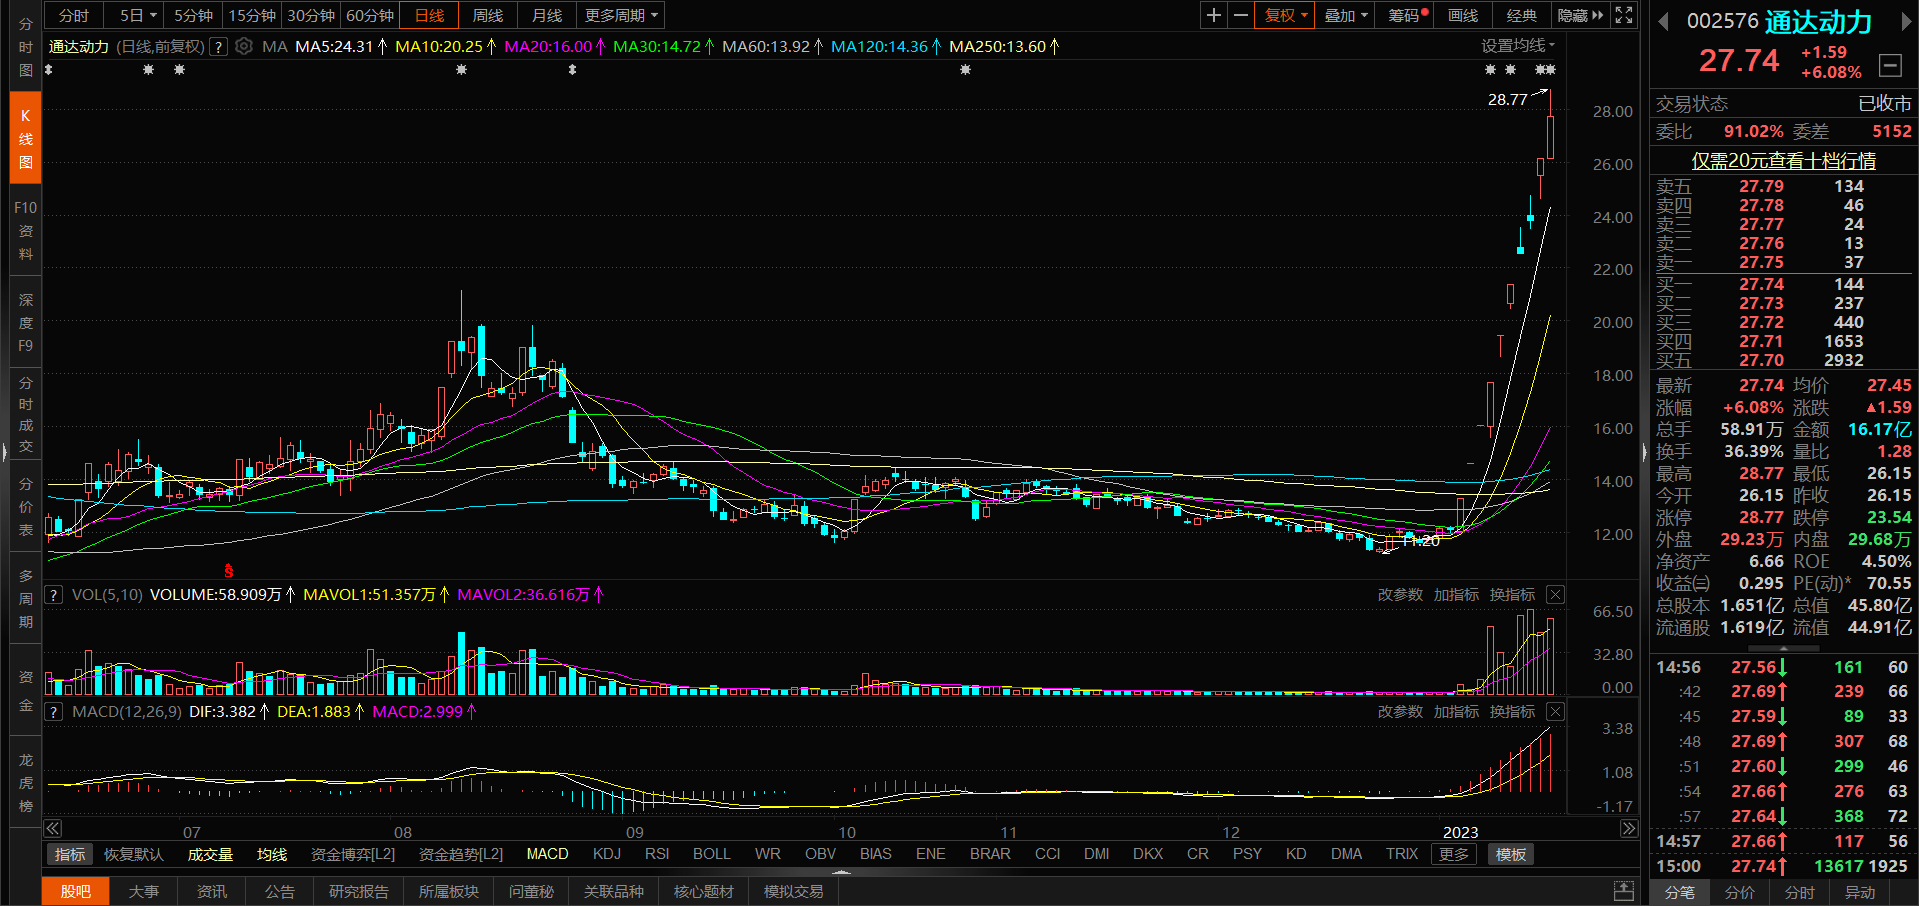
Task: Toggle the 成交量 volume indicator
Action: [210, 854]
